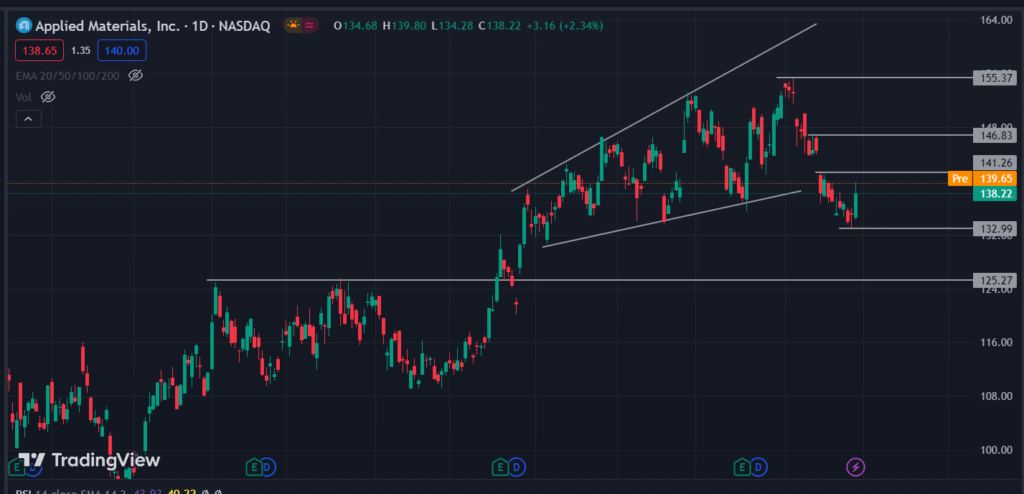Select the lower rising trendline of the wedge

click(671, 219)
